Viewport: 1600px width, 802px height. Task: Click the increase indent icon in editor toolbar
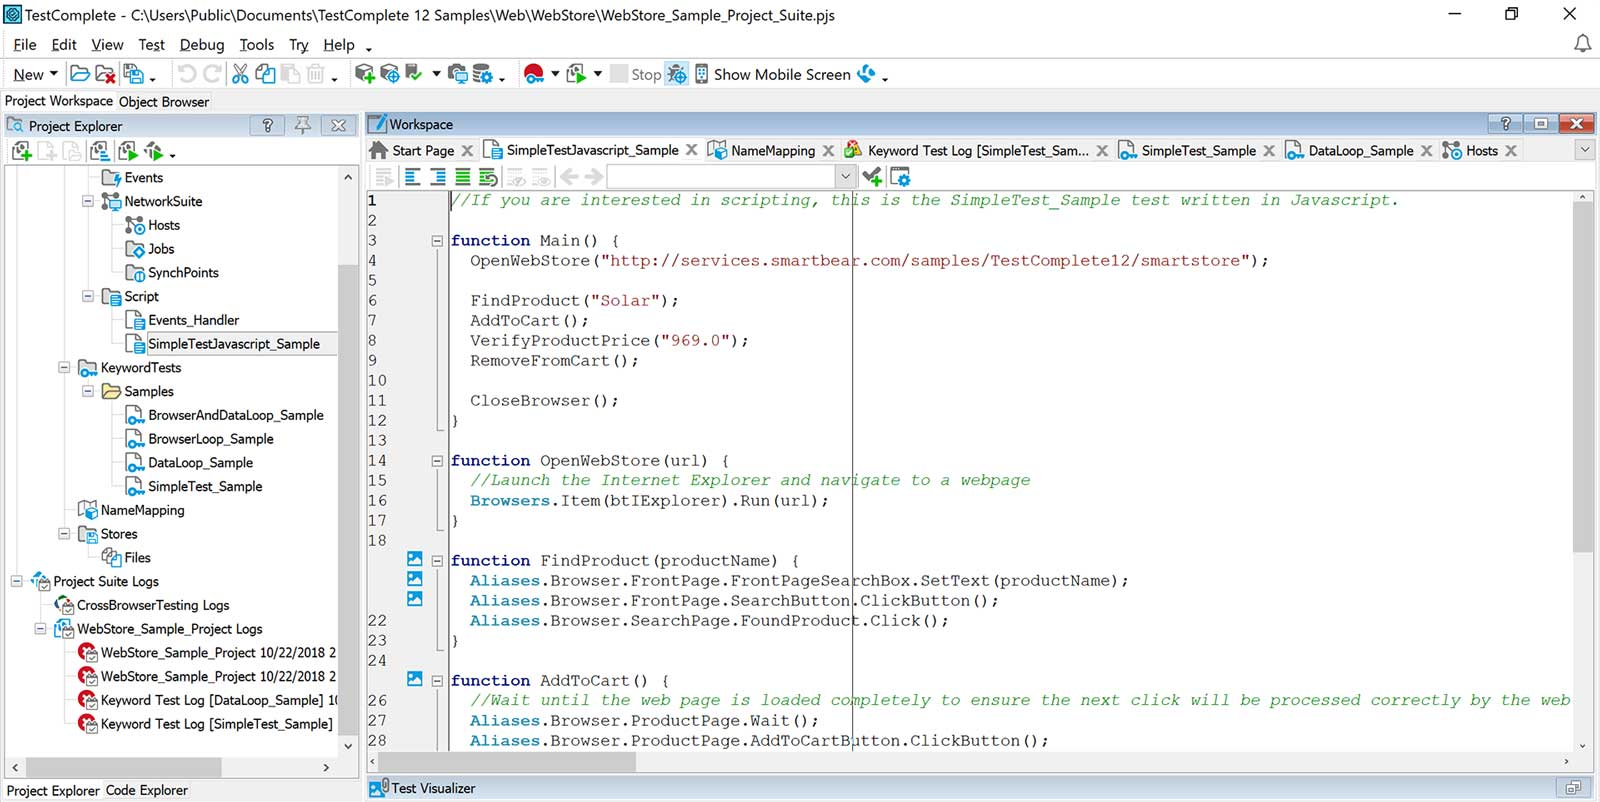tap(438, 177)
